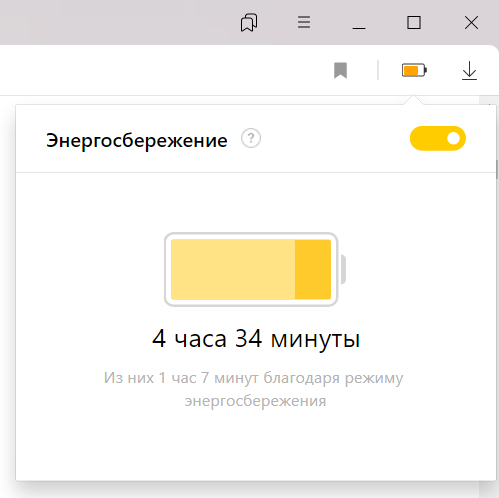499x498 pixels.
Task: Click the gray battery terminal tip
Action: click(x=343, y=269)
